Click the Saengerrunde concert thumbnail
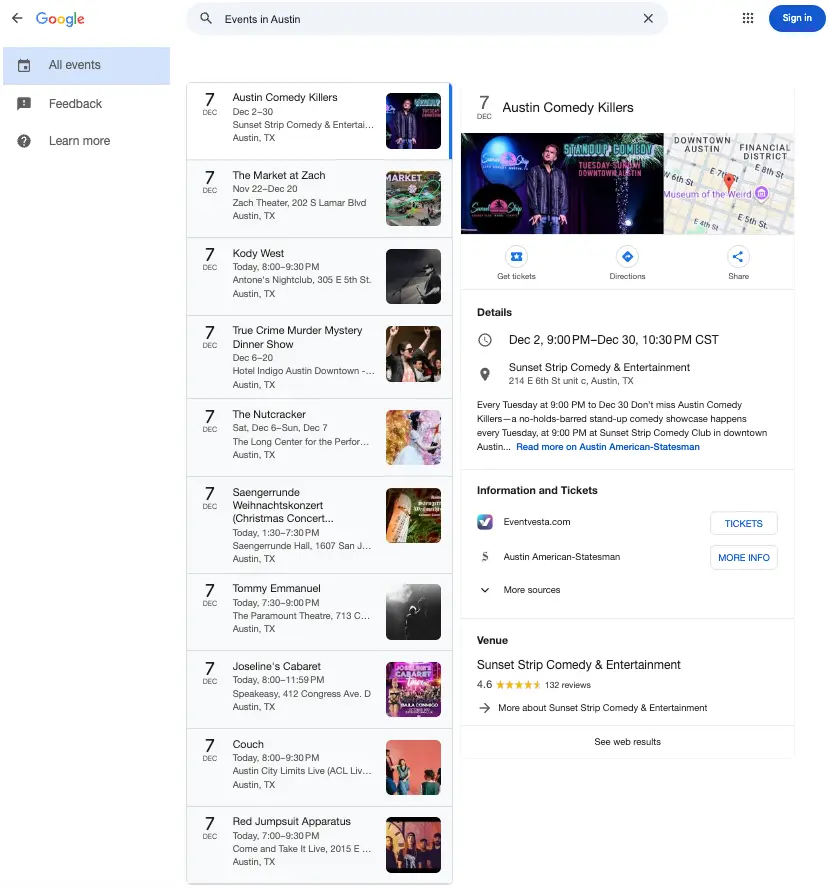The width and height of the screenshot is (829, 889). (x=413, y=515)
